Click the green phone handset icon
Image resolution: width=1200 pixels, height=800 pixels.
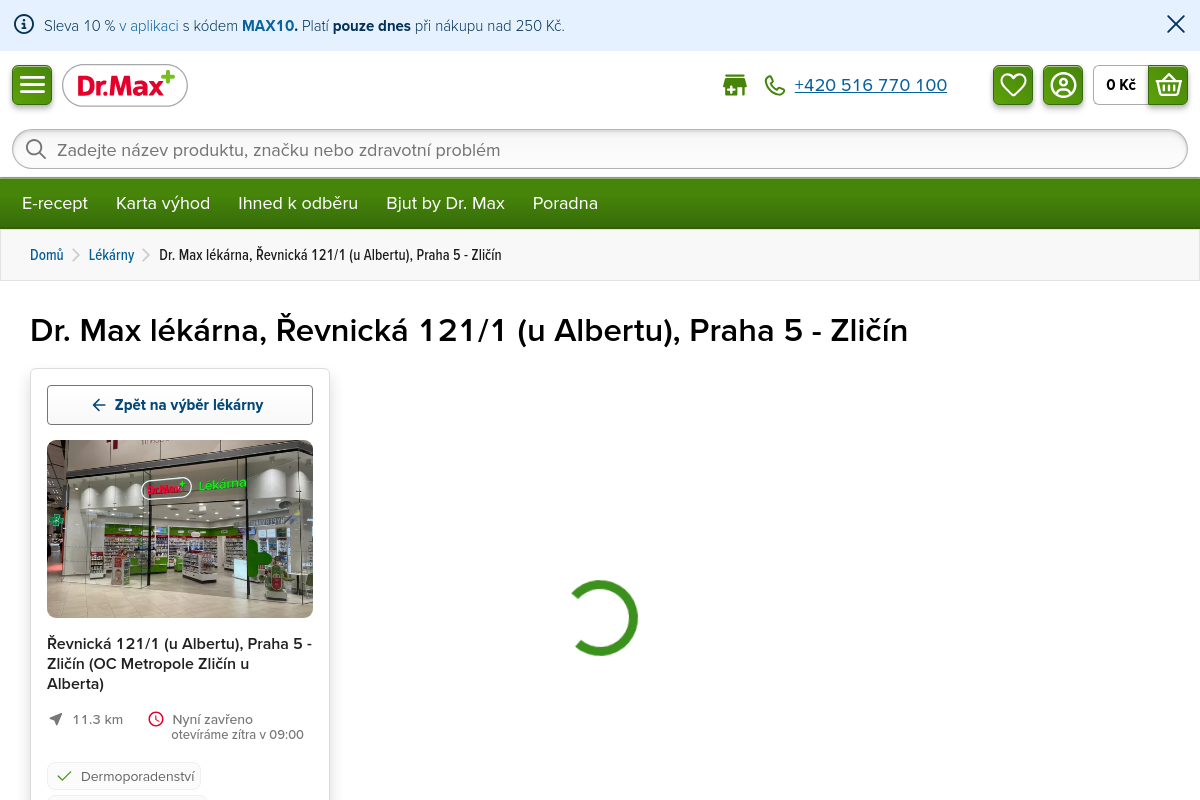click(775, 86)
